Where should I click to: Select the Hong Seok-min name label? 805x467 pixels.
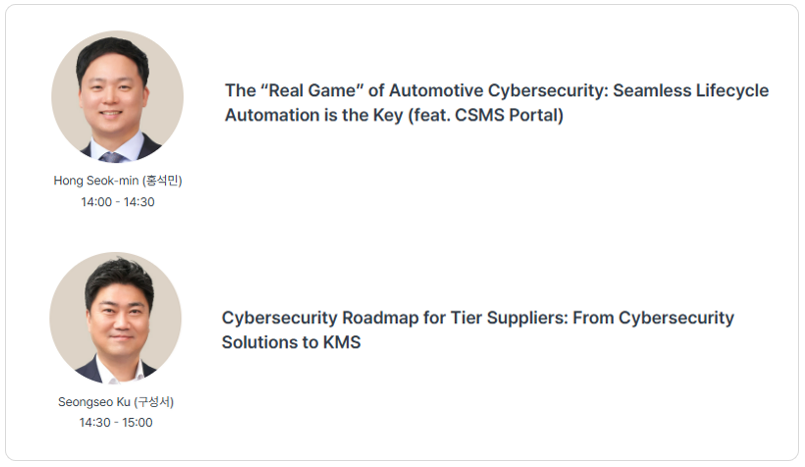click(118, 181)
